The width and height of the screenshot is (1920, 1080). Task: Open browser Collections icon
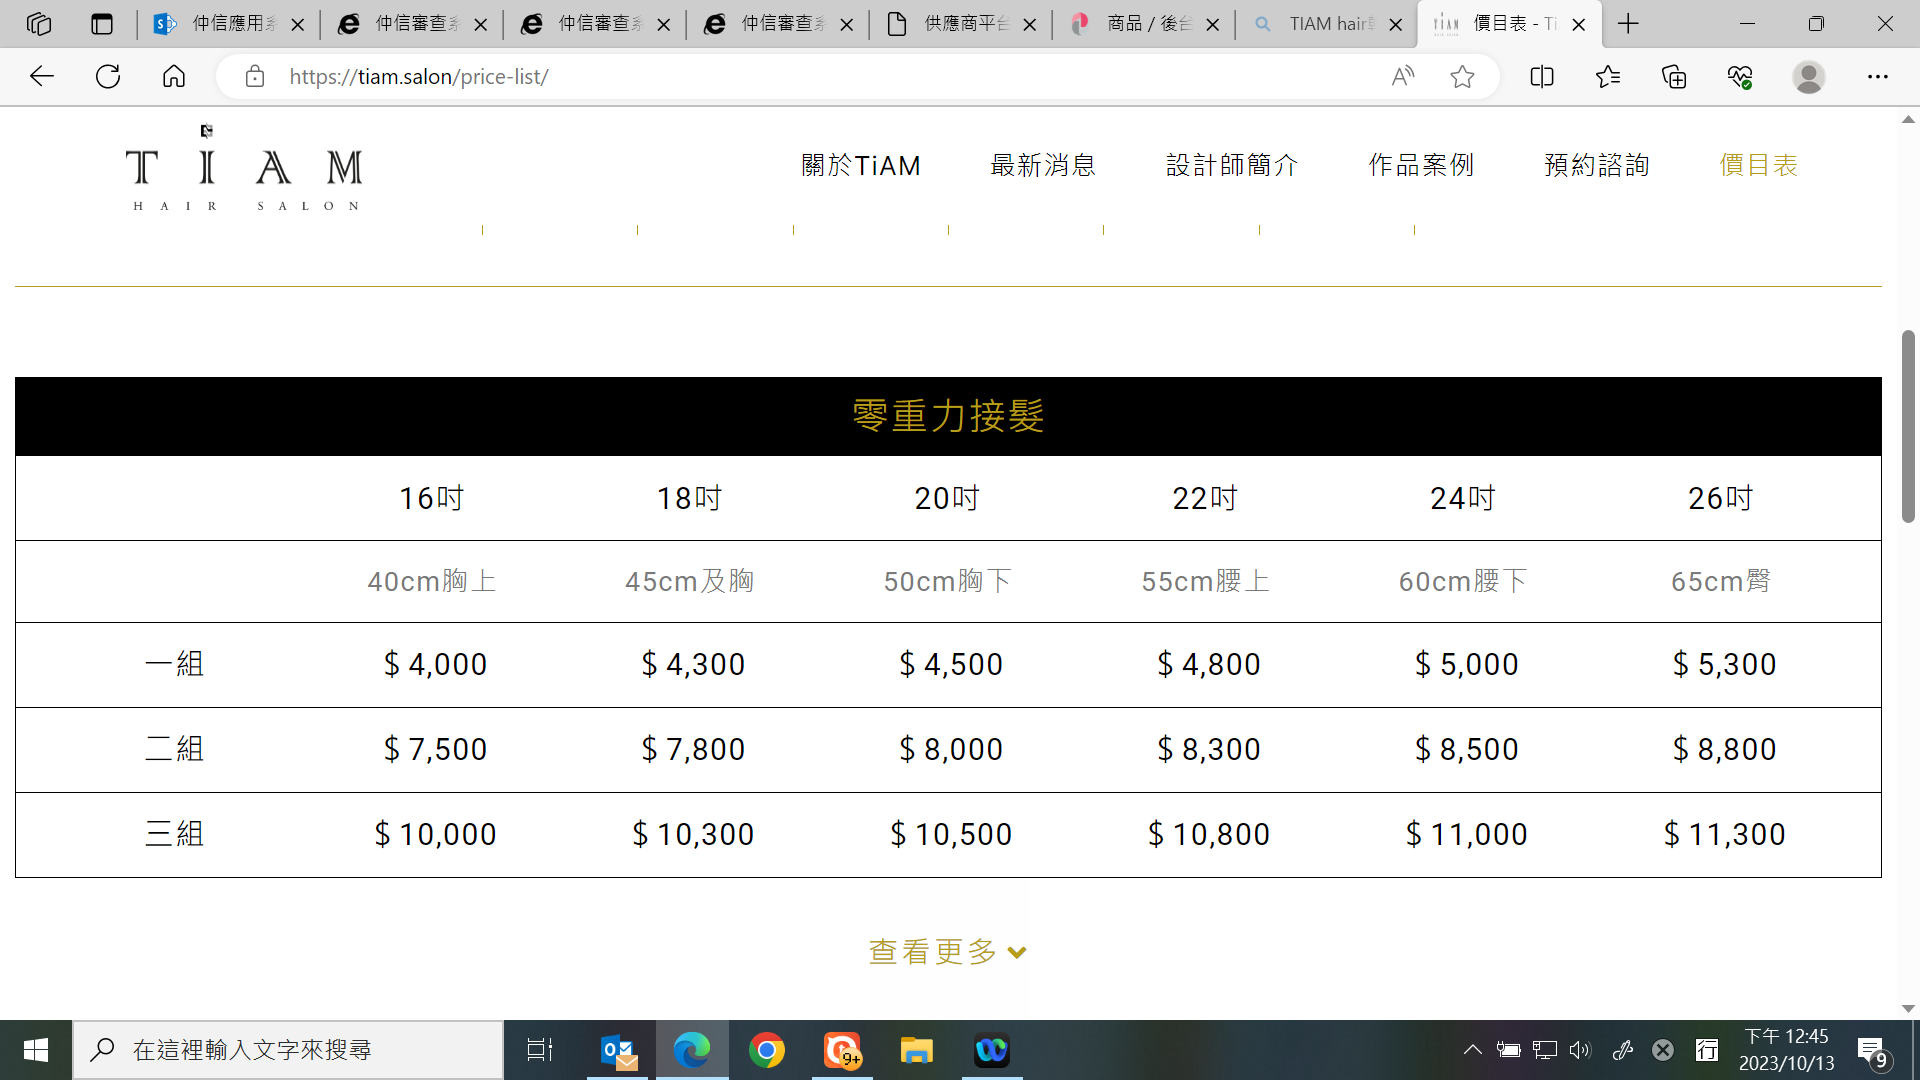click(1674, 76)
